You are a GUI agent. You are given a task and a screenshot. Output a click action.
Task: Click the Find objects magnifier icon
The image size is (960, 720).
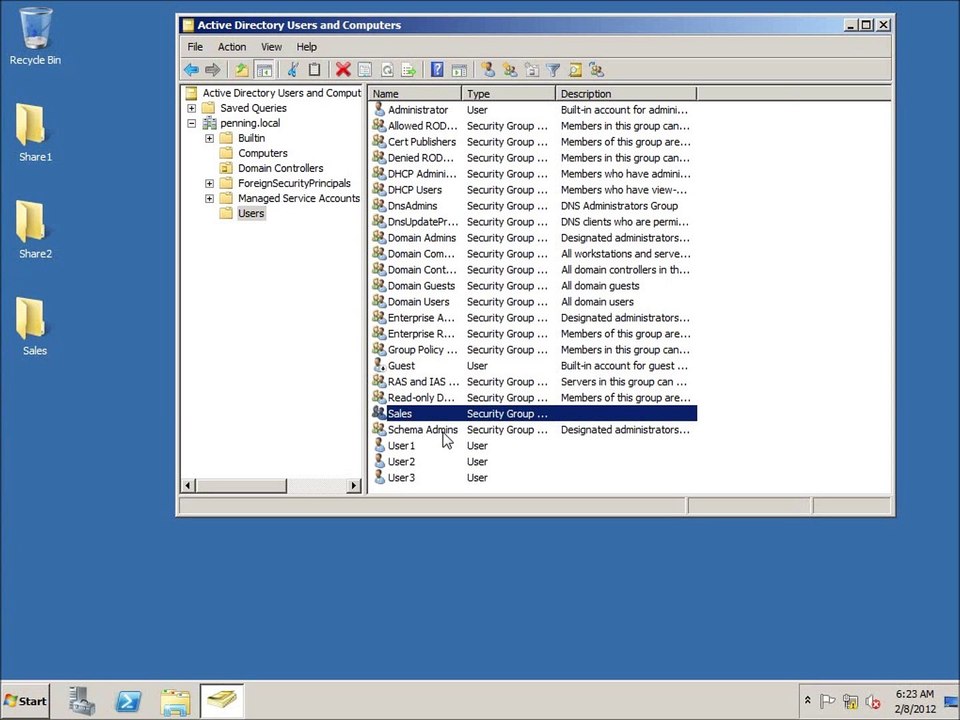click(575, 70)
